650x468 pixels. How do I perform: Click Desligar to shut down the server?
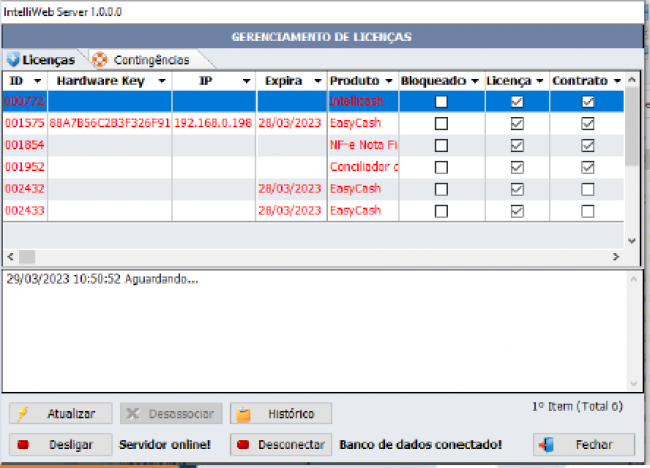pos(61,445)
